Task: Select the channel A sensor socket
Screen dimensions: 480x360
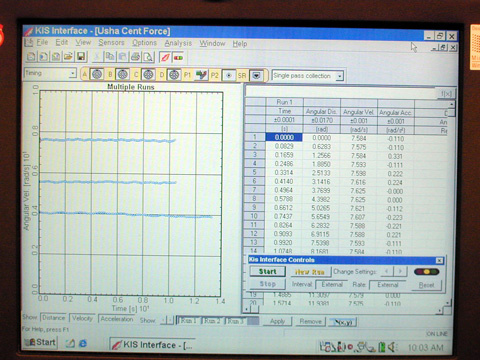Action: point(97,74)
